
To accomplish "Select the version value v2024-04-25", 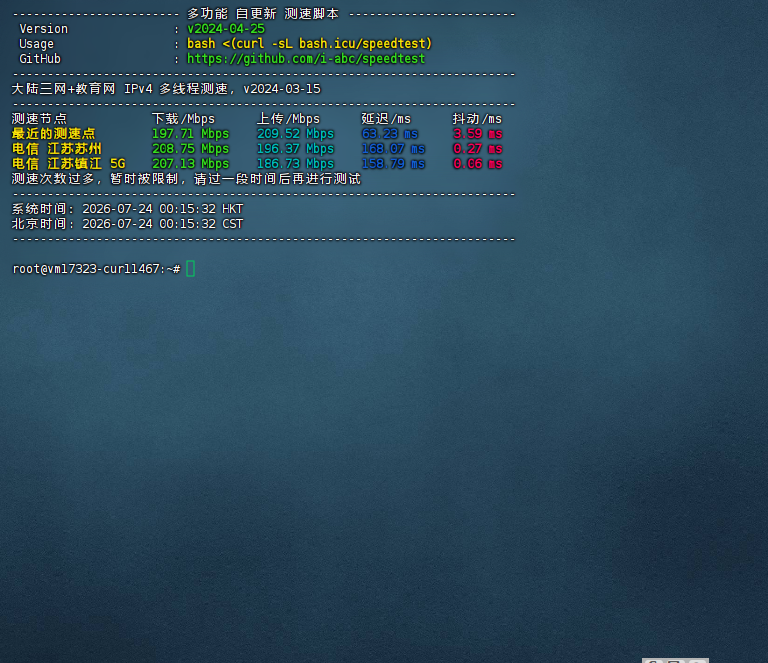I will (x=226, y=29).
